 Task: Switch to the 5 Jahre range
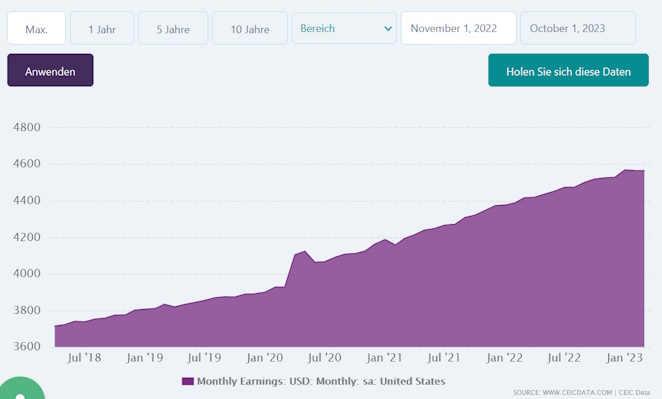(173, 28)
